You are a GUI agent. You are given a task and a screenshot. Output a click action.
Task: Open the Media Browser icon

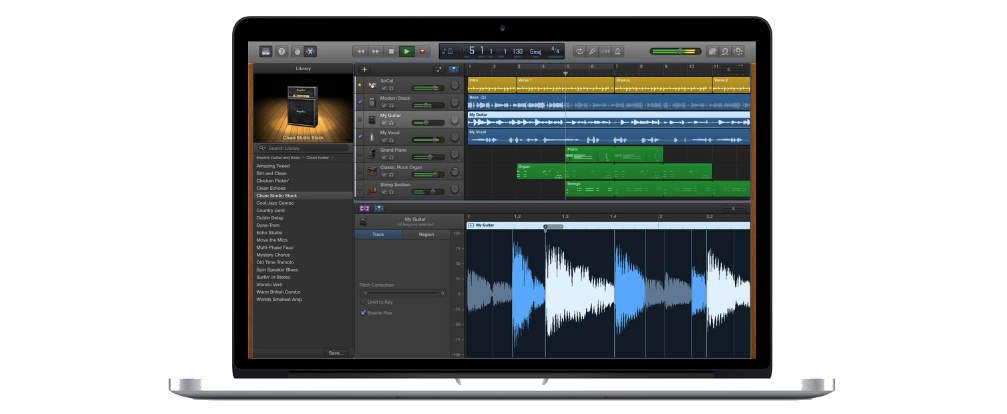pyautogui.click(x=739, y=51)
